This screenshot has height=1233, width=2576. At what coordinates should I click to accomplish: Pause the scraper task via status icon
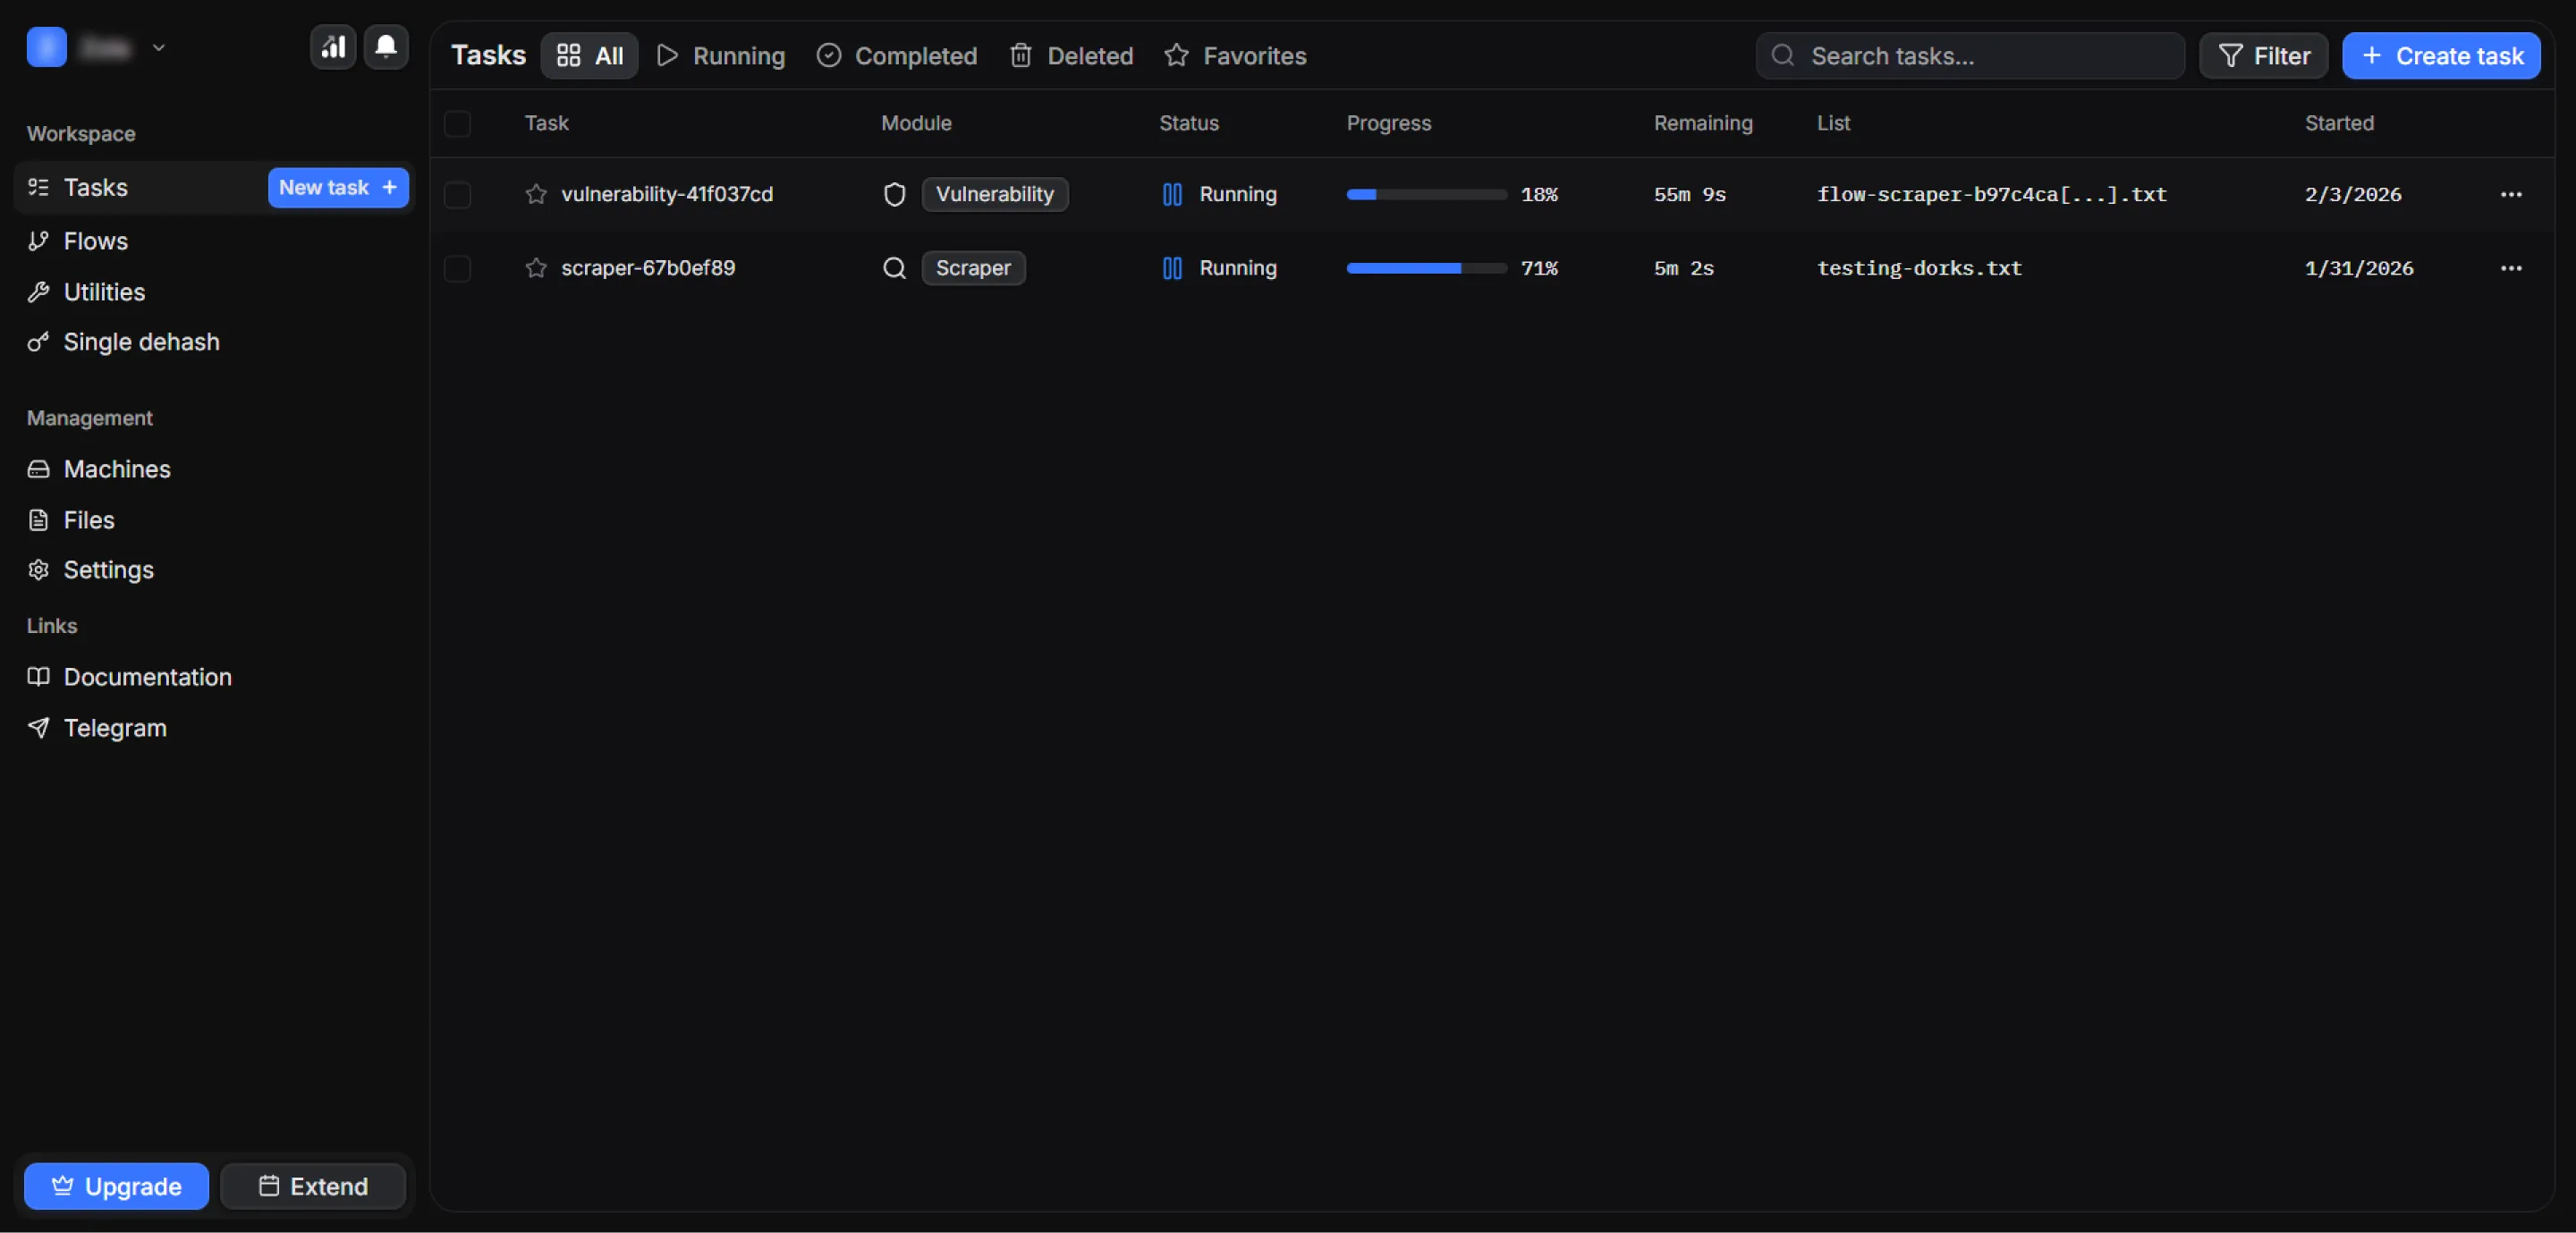tap(1172, 268)
